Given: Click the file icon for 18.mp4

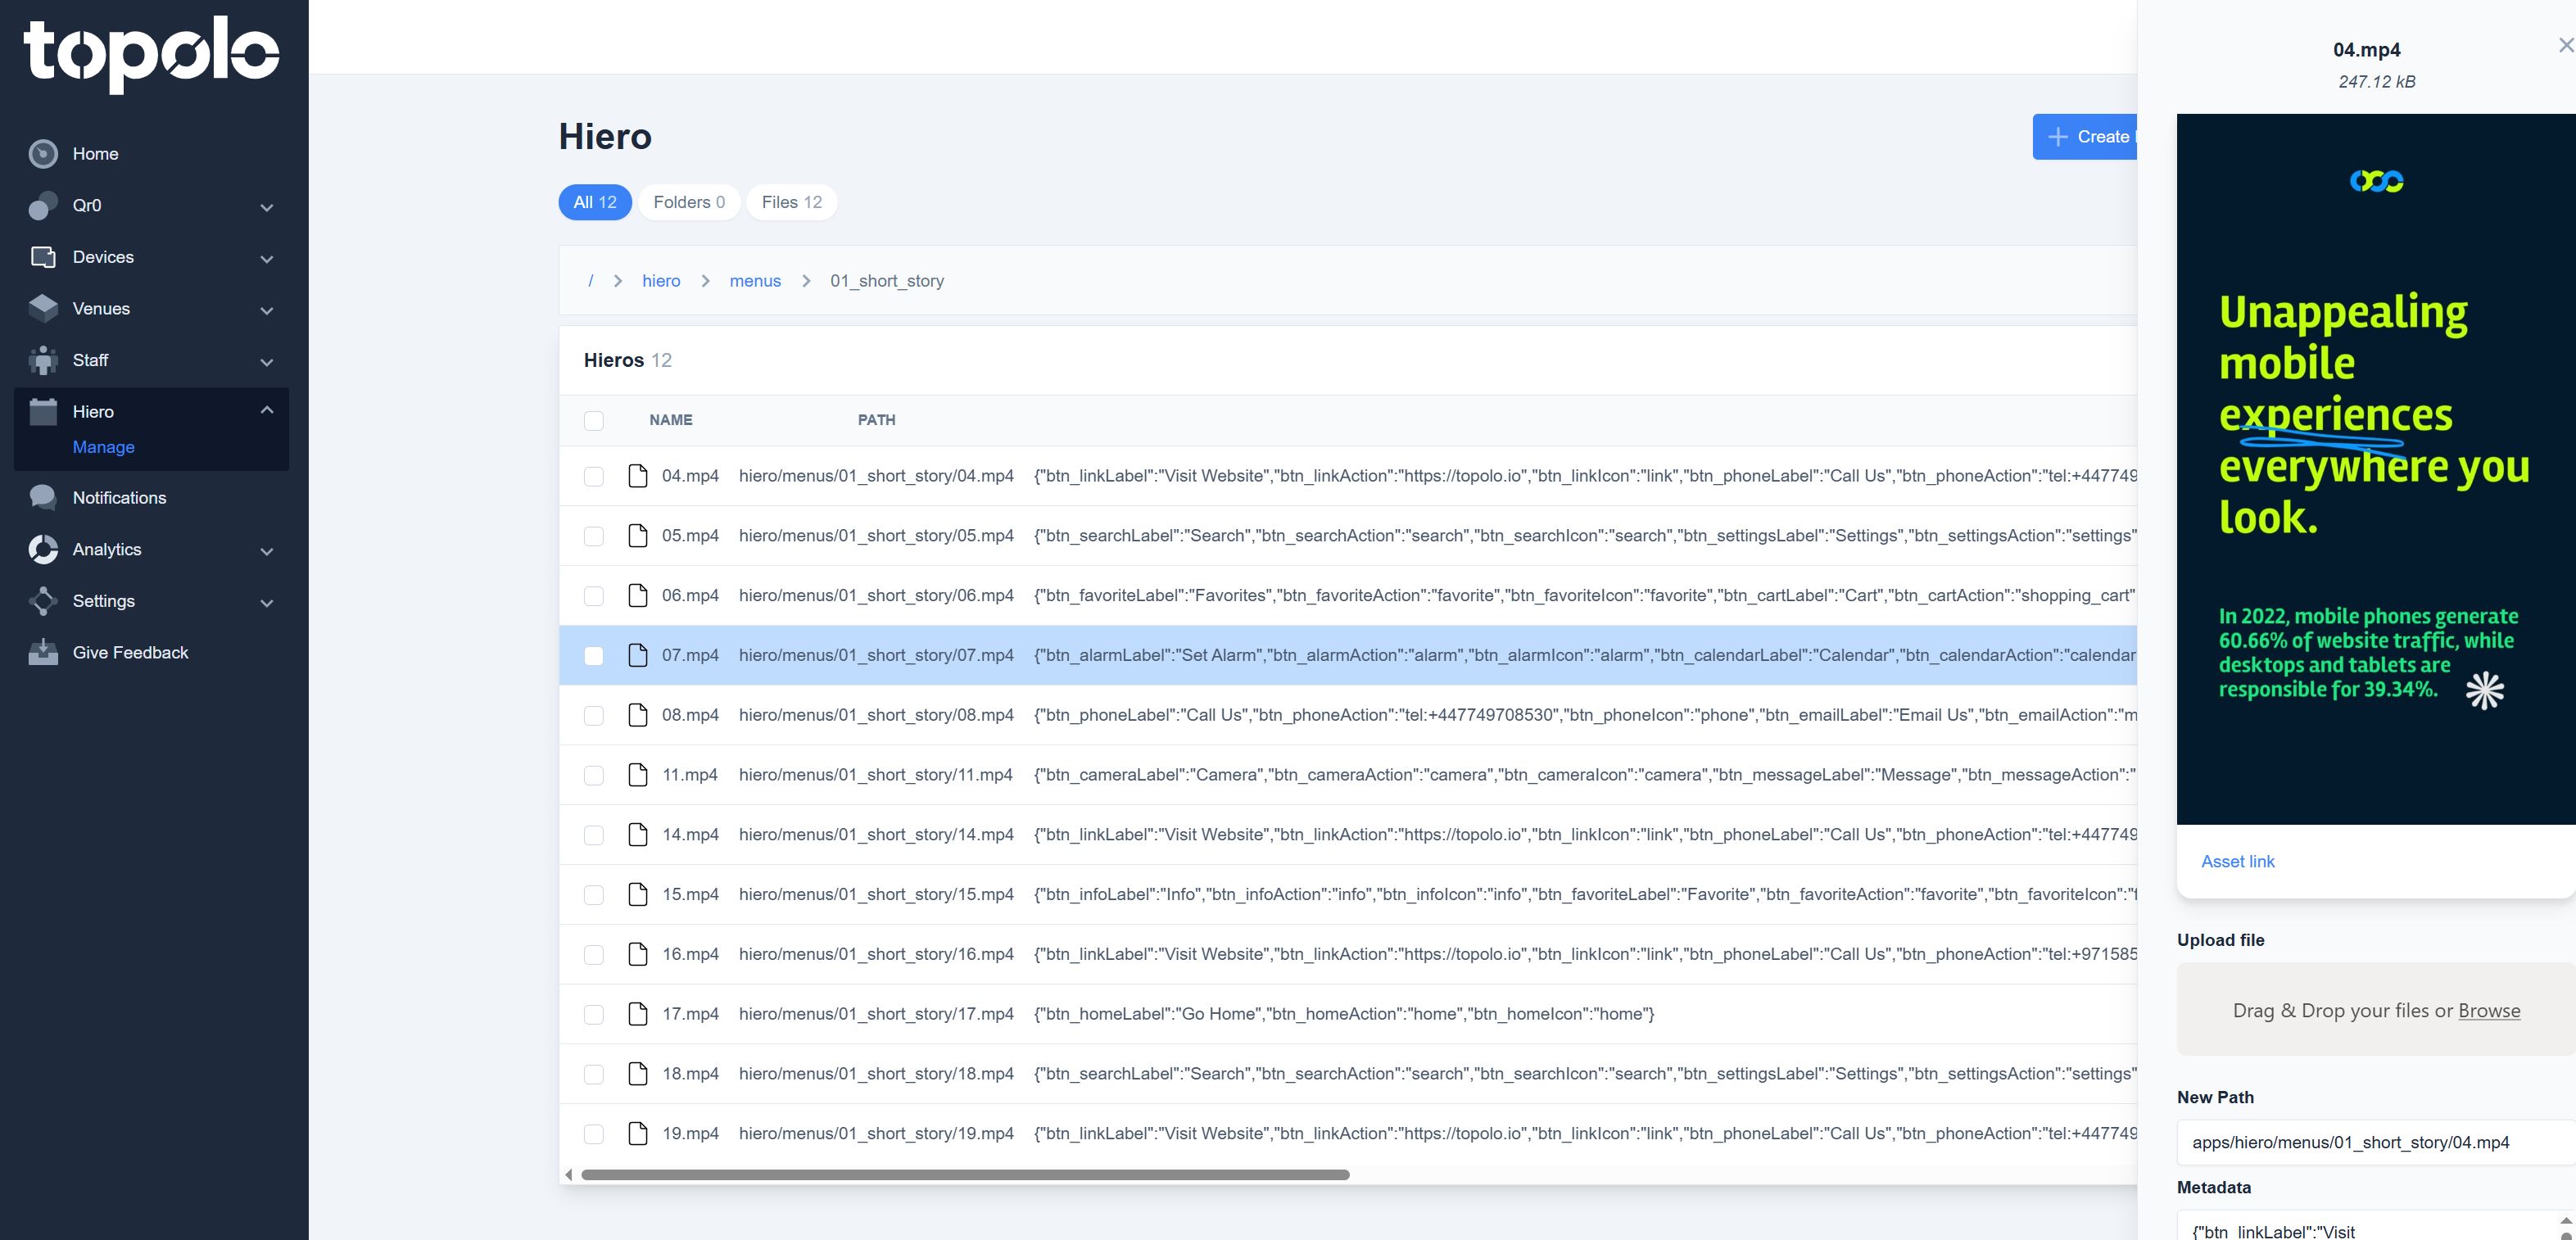Looking at the screenshot, I should point(638,1074).
